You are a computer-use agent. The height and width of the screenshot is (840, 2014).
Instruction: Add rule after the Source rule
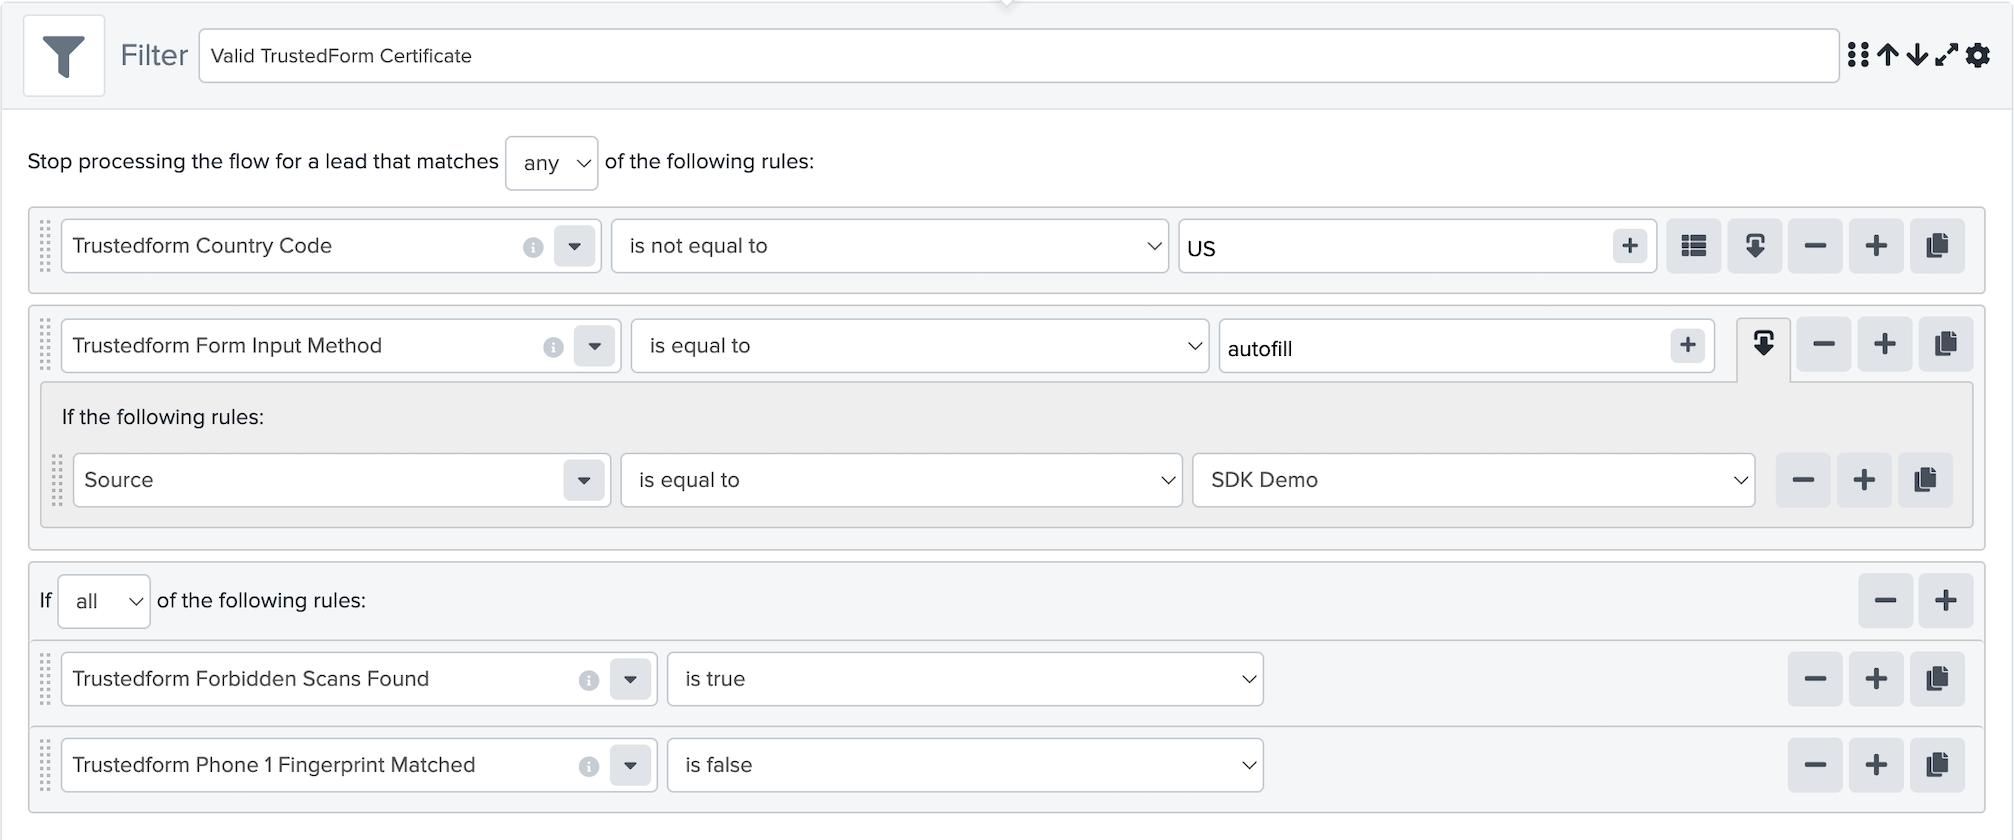click(1865, 480)
